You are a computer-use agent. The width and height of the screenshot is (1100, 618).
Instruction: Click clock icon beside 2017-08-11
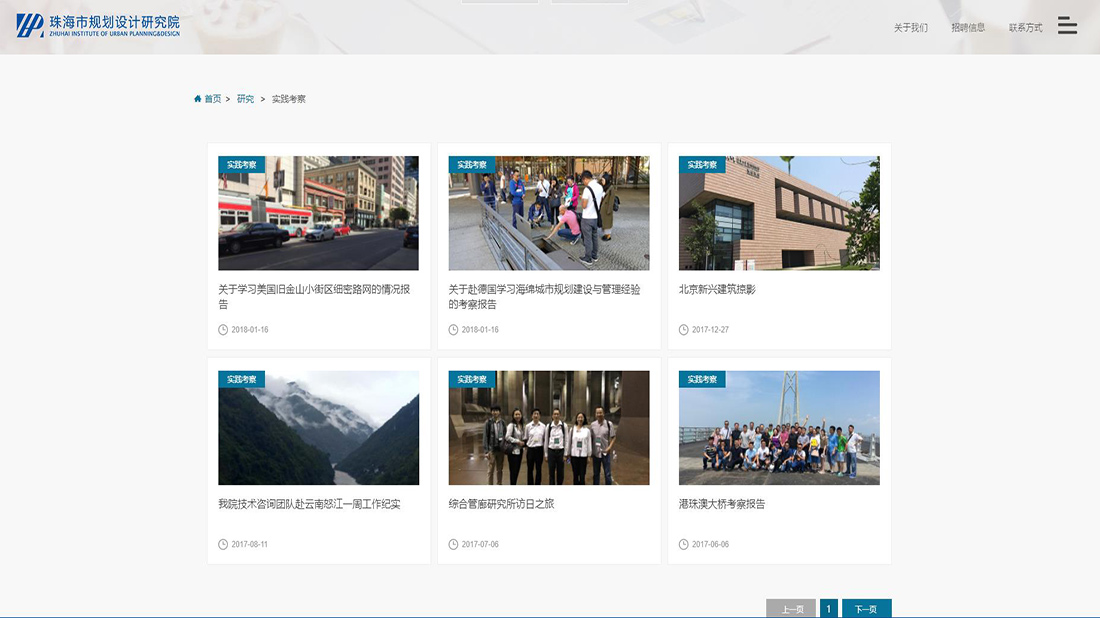pos(223,544)
